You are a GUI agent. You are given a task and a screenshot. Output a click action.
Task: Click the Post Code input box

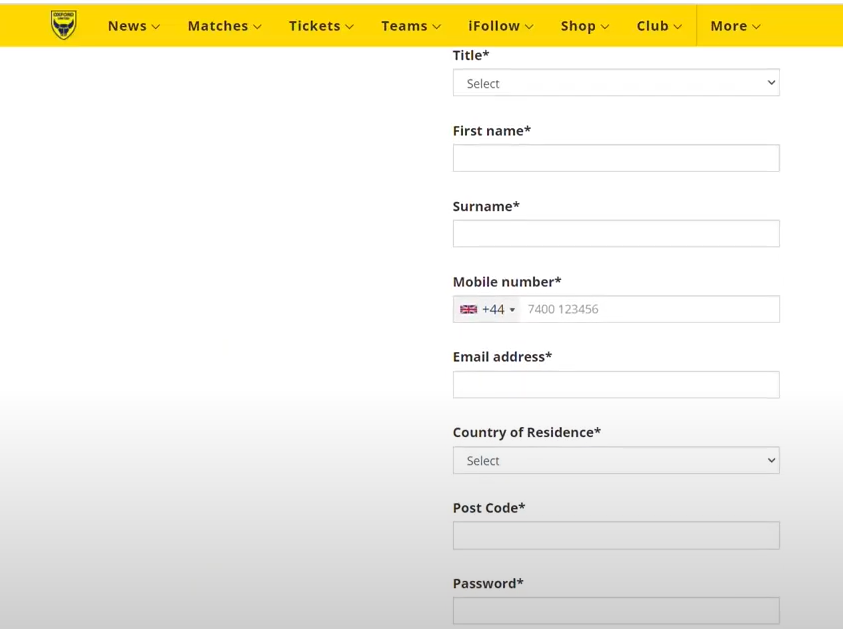click(x=615, y=536)
